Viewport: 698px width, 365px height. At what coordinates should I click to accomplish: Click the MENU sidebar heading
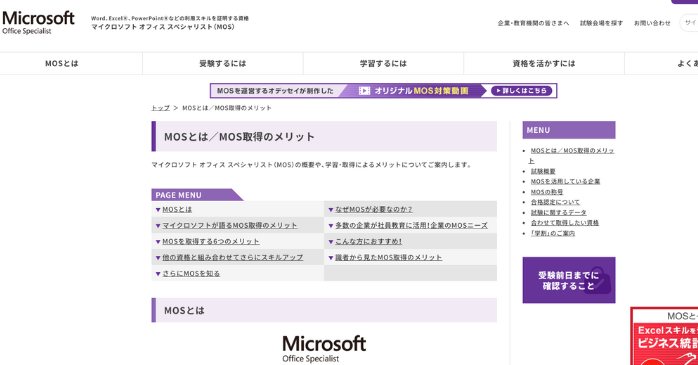(569, 130)
